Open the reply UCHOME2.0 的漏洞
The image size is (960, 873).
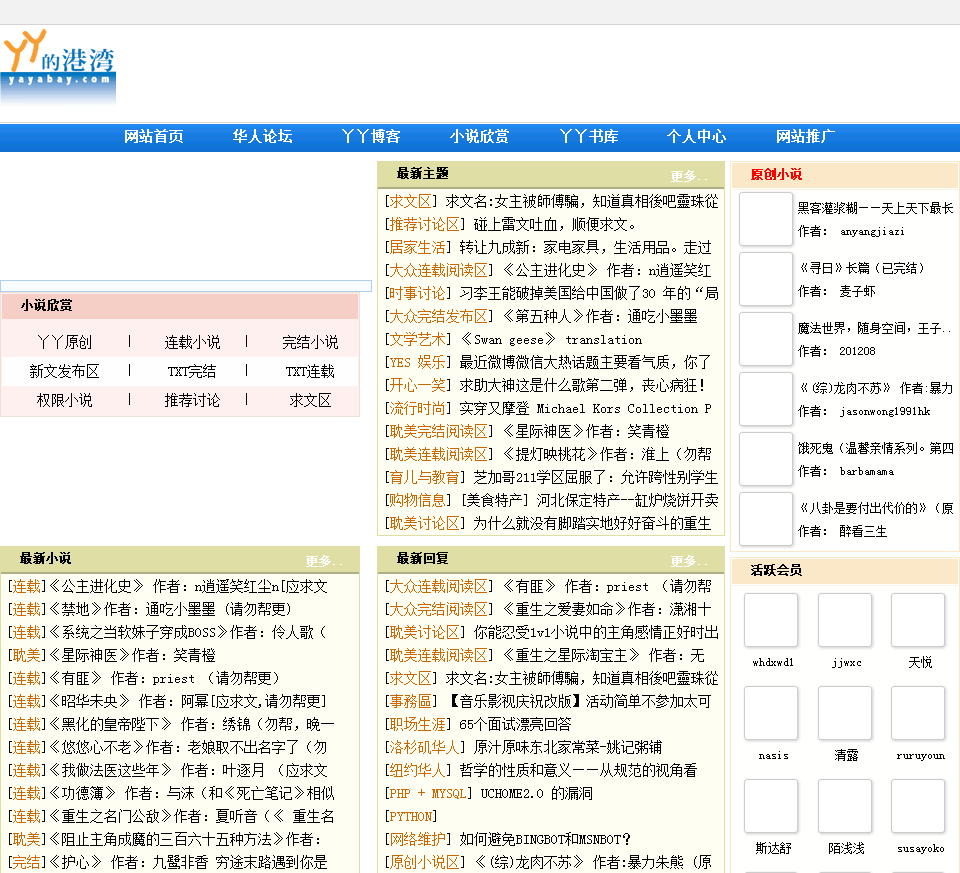pos(536,793)
